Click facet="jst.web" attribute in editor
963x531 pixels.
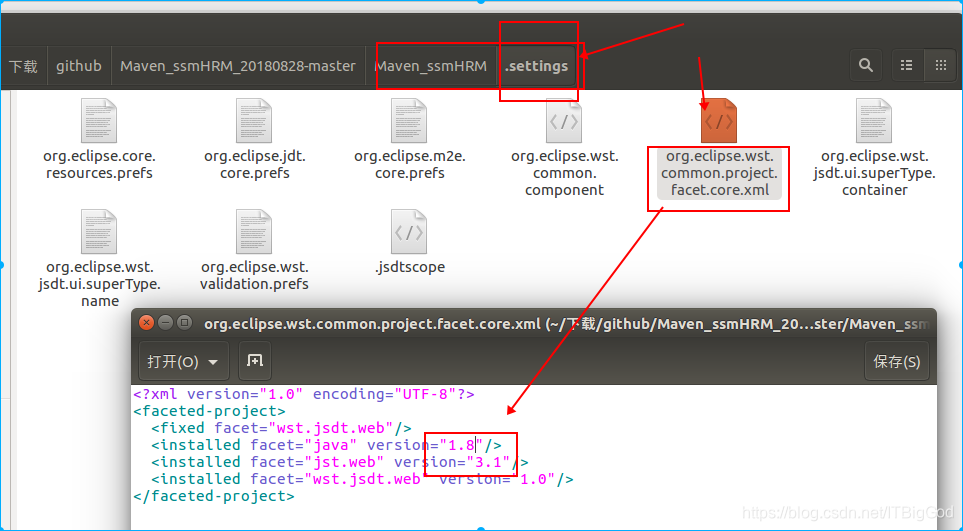tap(317, 462)
